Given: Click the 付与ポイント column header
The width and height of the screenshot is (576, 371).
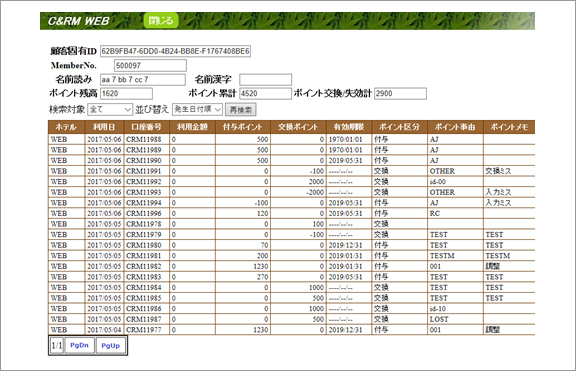Looking at the screenshot, I should point(242,127).
